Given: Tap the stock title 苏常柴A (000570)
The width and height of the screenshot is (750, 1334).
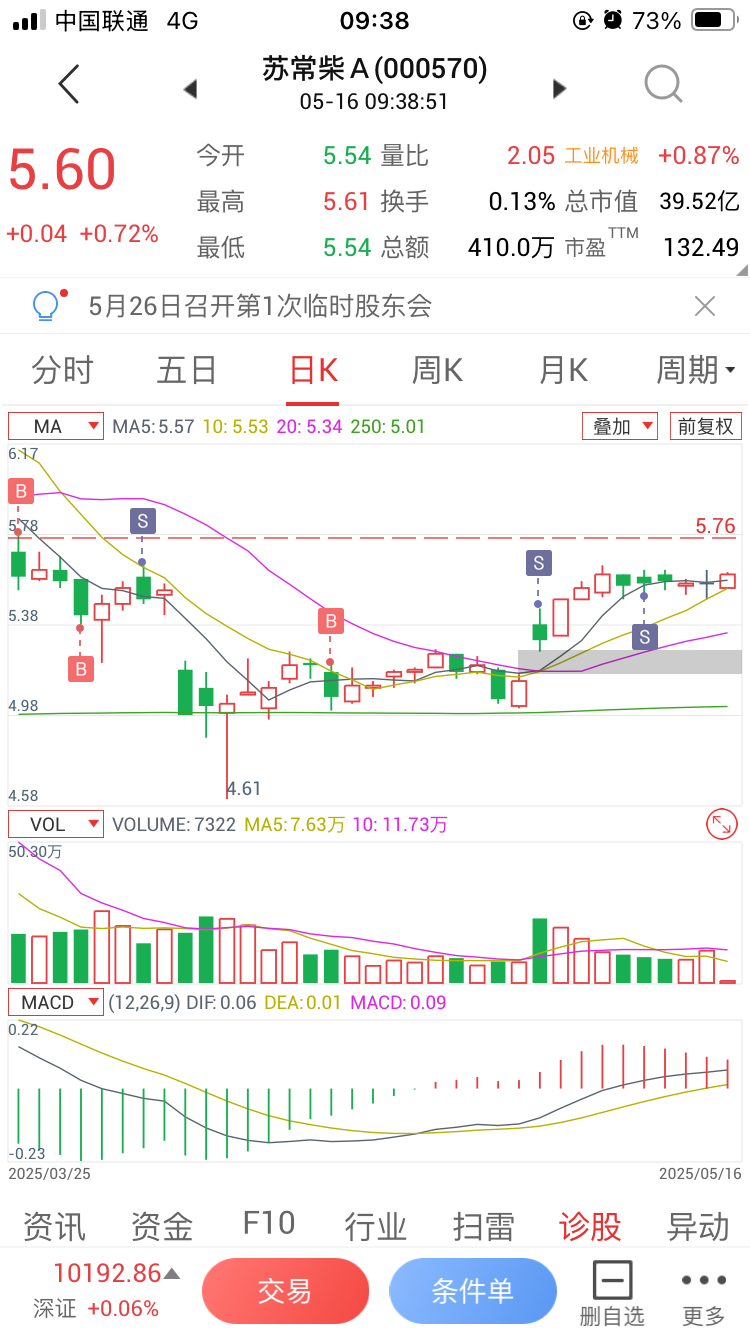Looking at the screenshot, I should [375, 68].
